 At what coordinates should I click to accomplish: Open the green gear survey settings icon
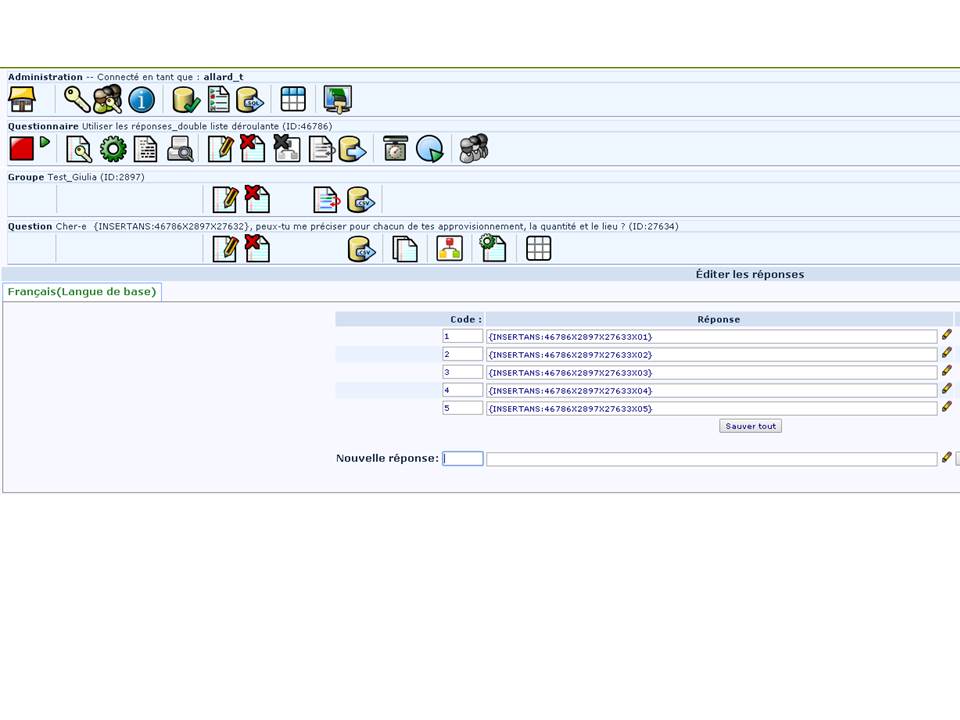click(113, 149)
